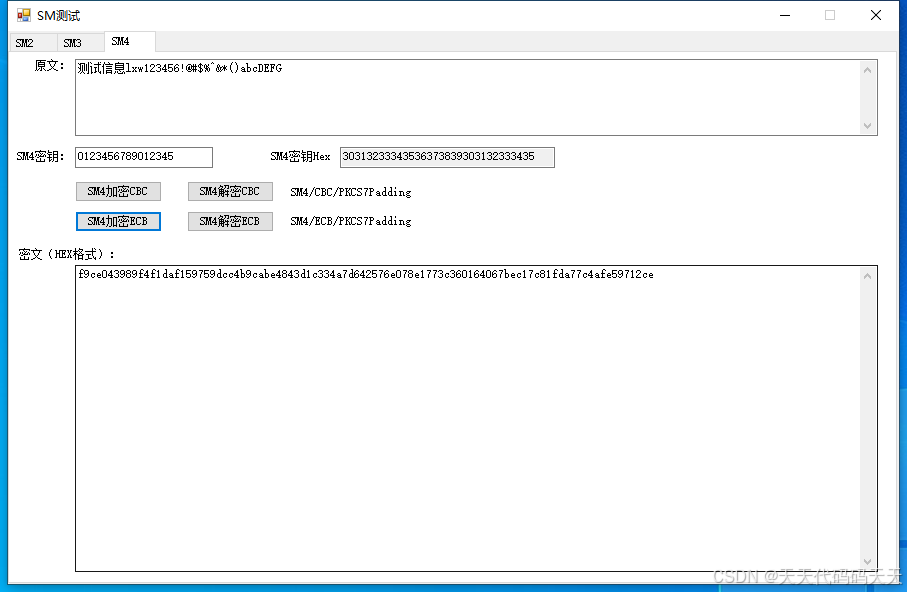Click the 密文（HEX格式）label
Viewport: 907px width, 592px height.
(x=66, y=255)
